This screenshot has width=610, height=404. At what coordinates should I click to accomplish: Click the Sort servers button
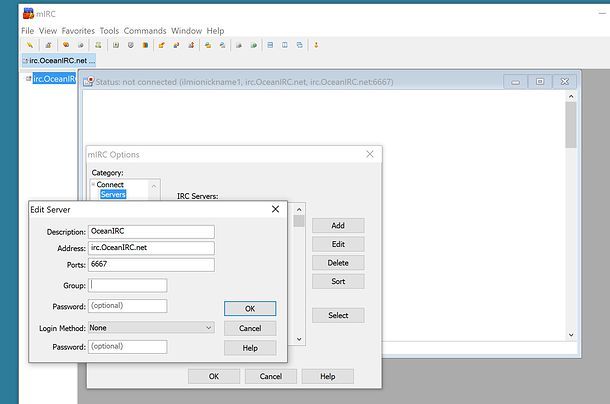[338, 281]
